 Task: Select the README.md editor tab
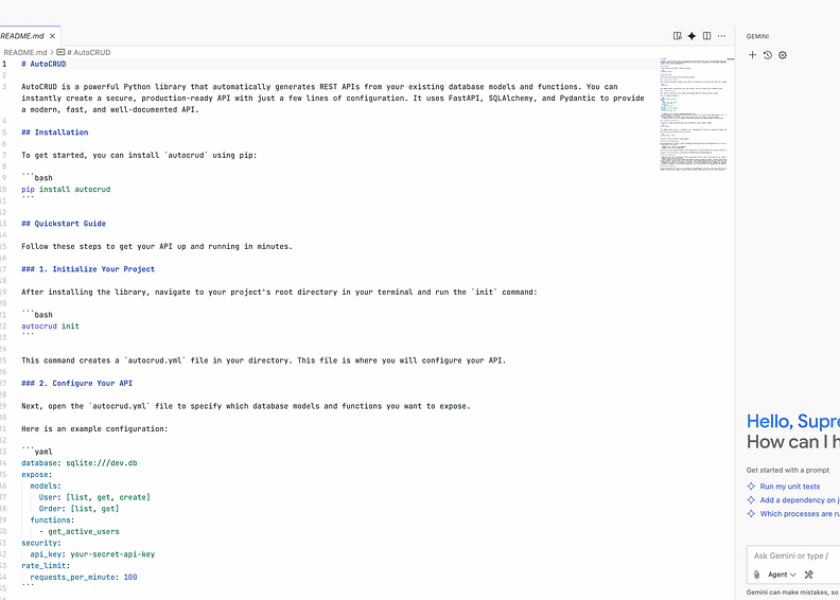[22, 36]
